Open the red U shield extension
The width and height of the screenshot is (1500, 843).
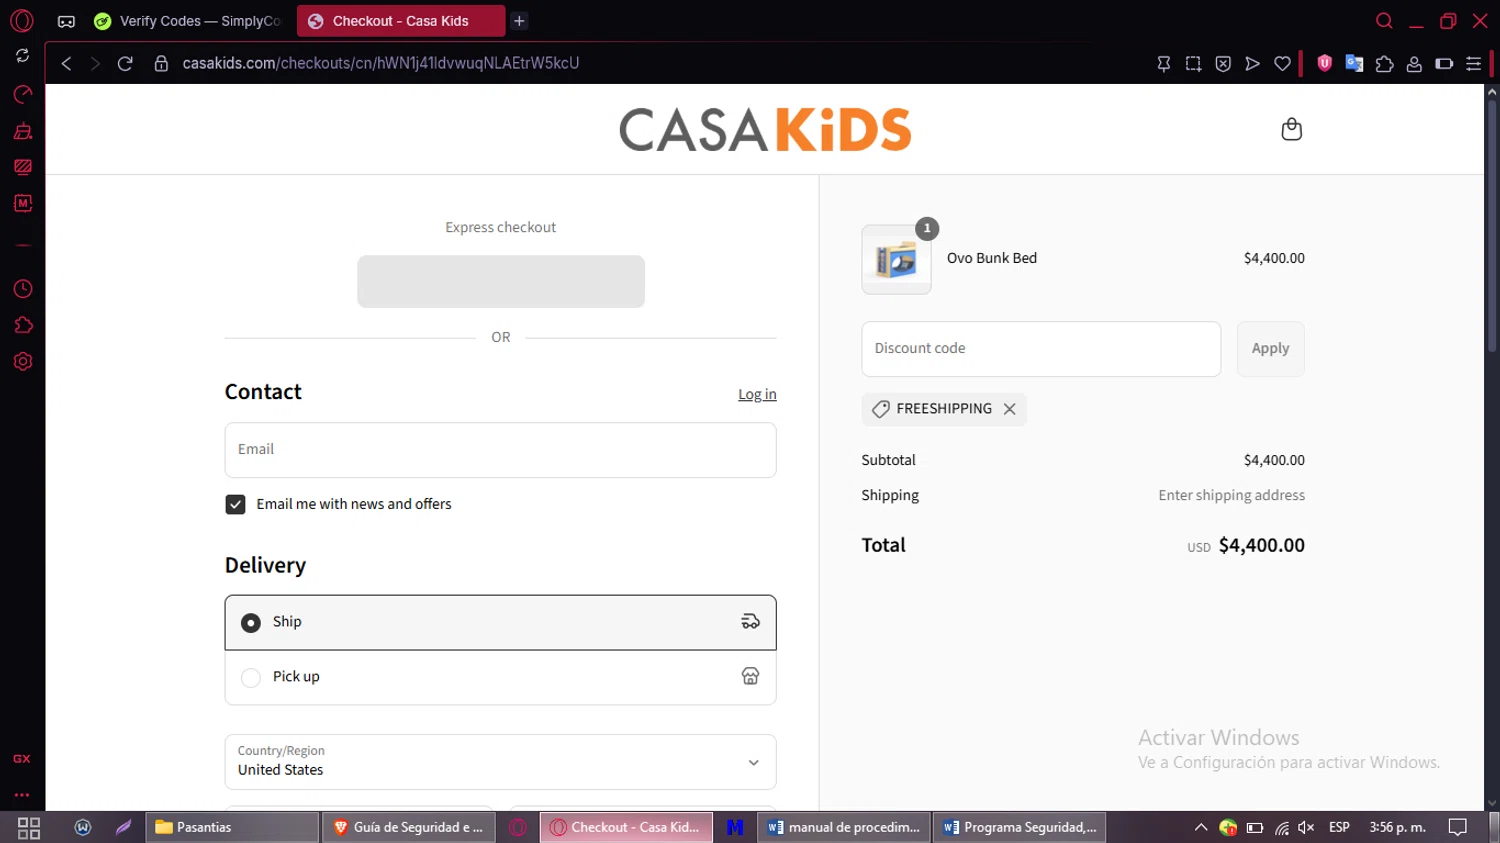(1325, 63)
